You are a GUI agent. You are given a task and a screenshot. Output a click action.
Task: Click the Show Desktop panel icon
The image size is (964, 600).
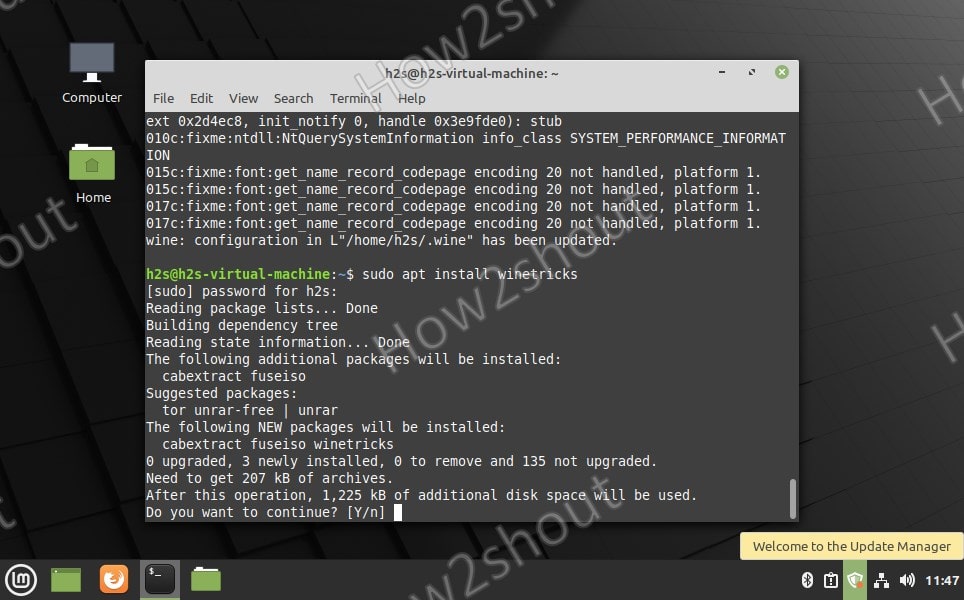point(66,580)
